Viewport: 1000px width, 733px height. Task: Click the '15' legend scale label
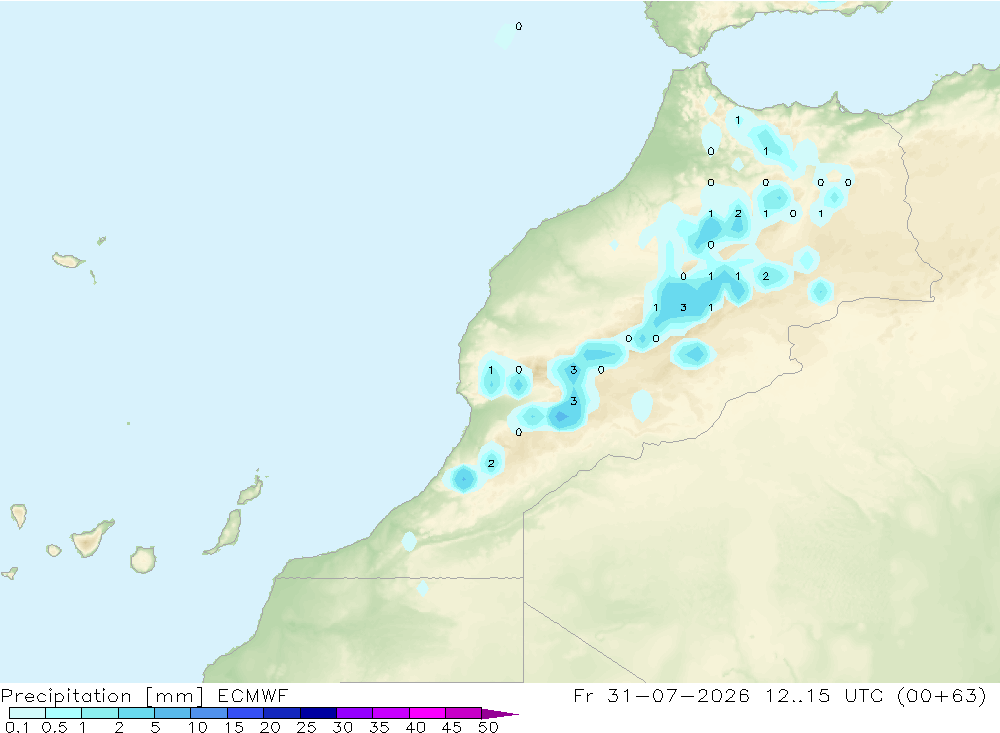click(x=234, y=727)
